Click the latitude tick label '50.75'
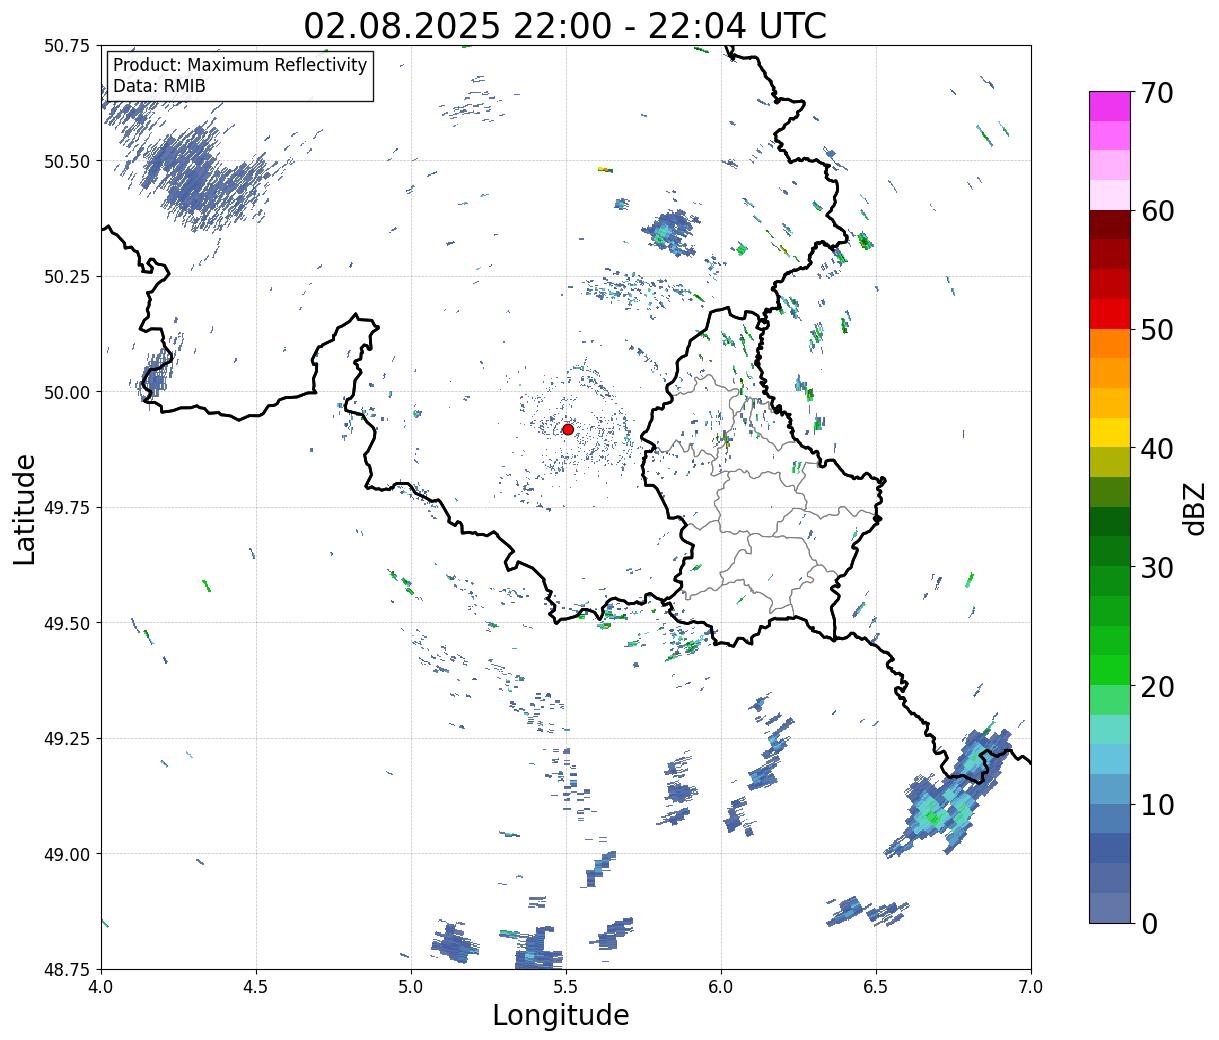This screenshot has height=1040, width=1219. (67, 46)
